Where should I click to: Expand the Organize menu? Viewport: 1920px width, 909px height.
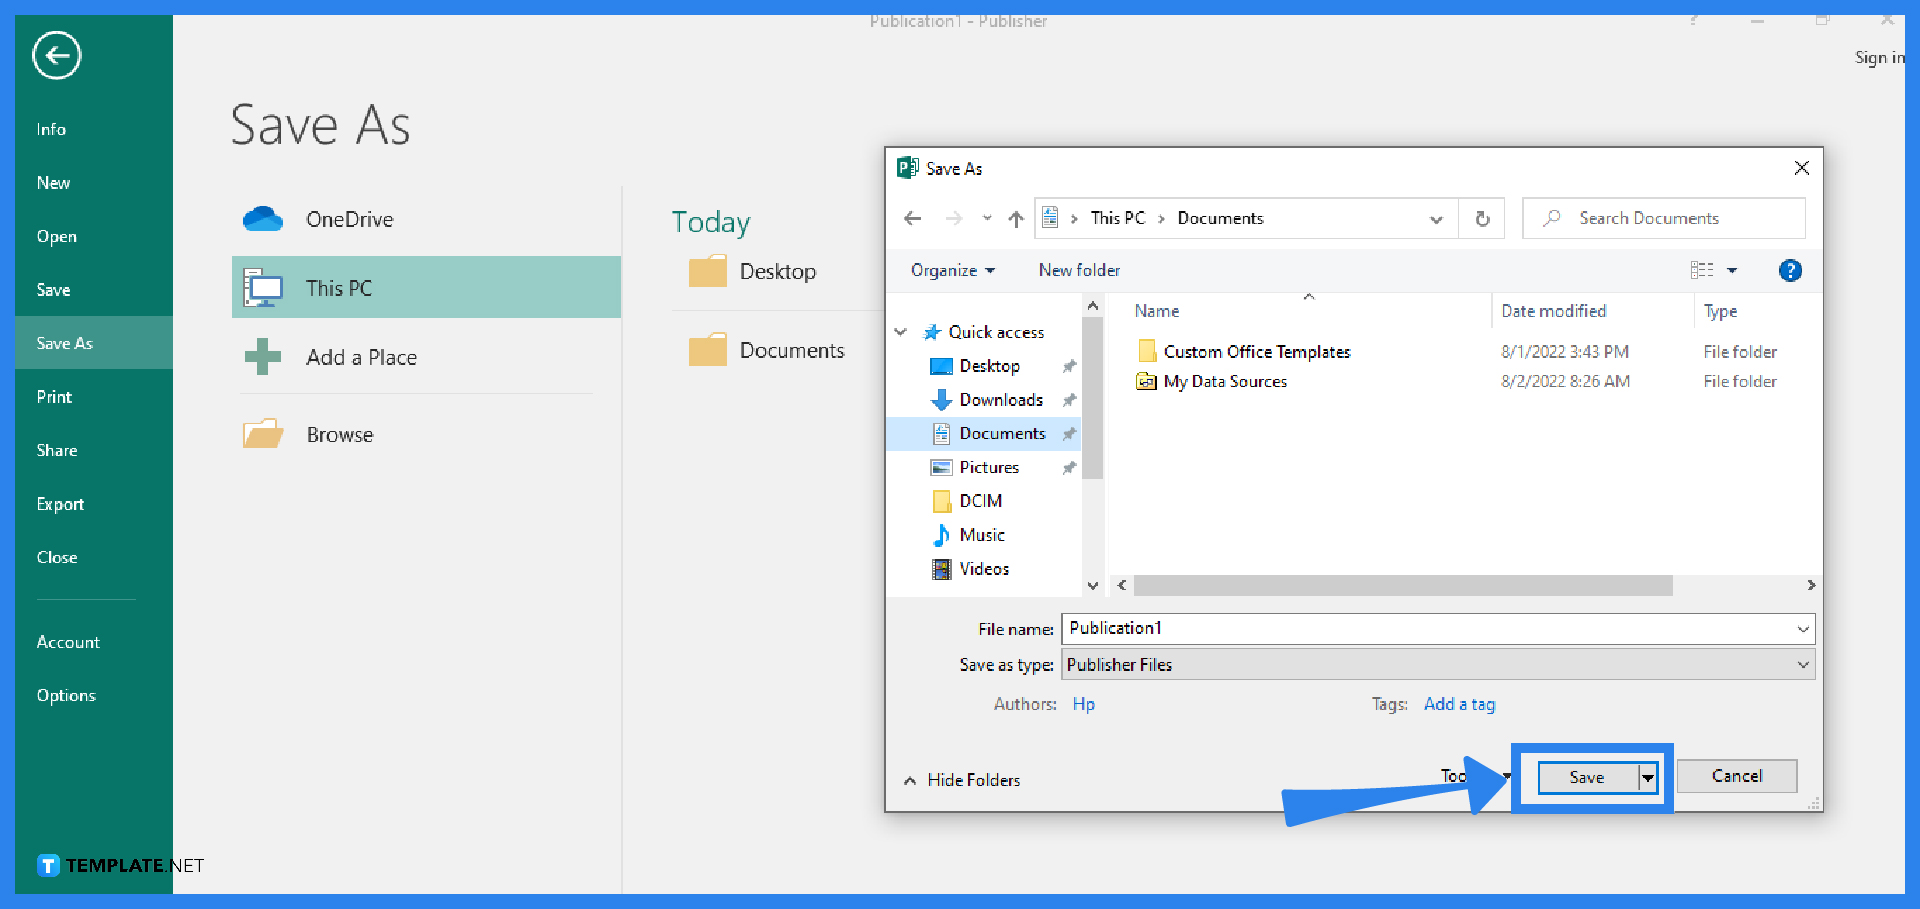pos(952,270)
